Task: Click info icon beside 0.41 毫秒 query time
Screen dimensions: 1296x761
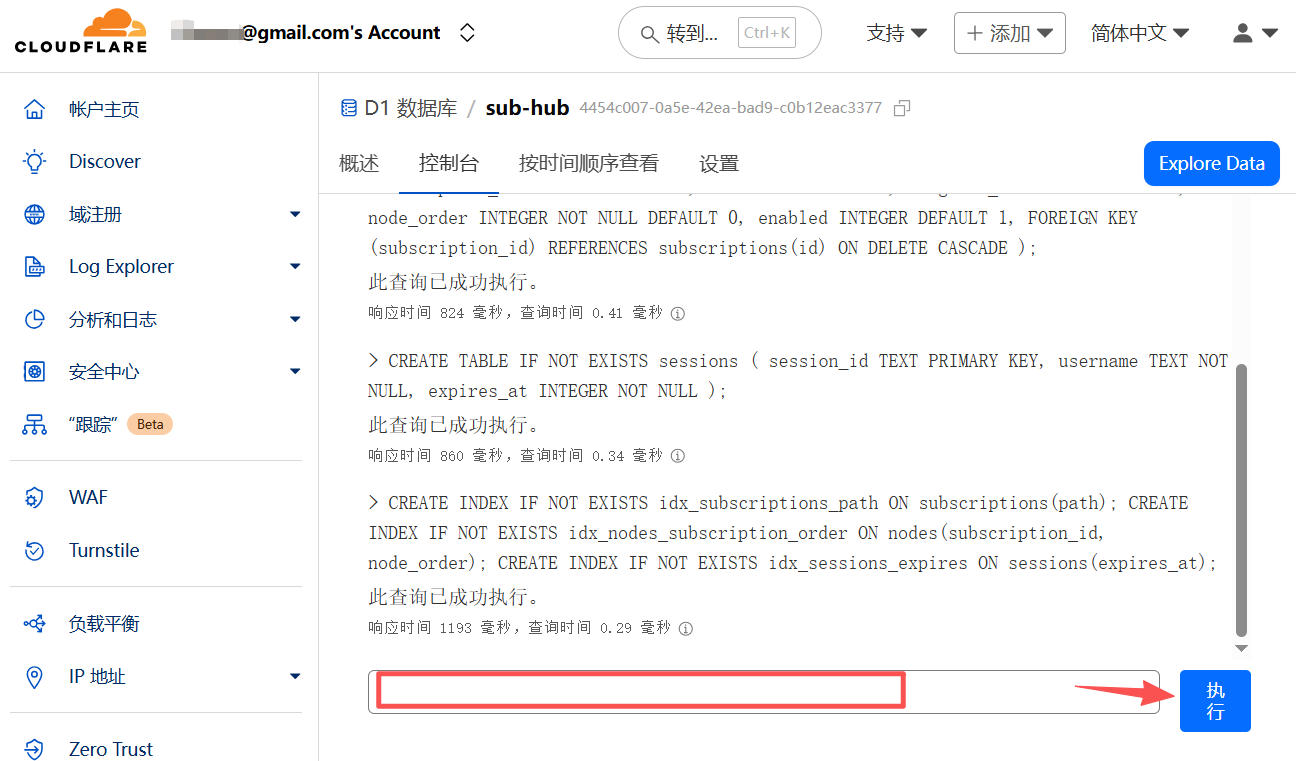Action: coord(678,313)
